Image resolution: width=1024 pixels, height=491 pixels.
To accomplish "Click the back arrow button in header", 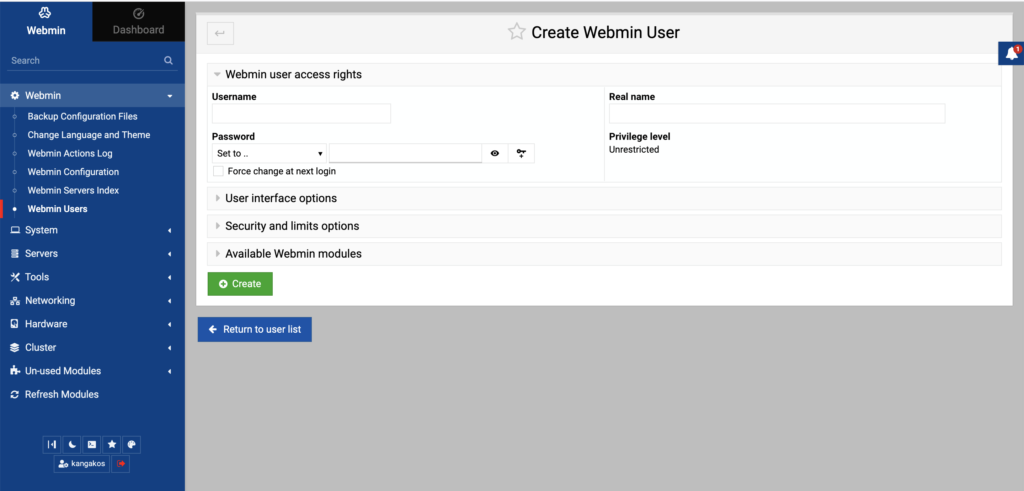I will point(220,33).
